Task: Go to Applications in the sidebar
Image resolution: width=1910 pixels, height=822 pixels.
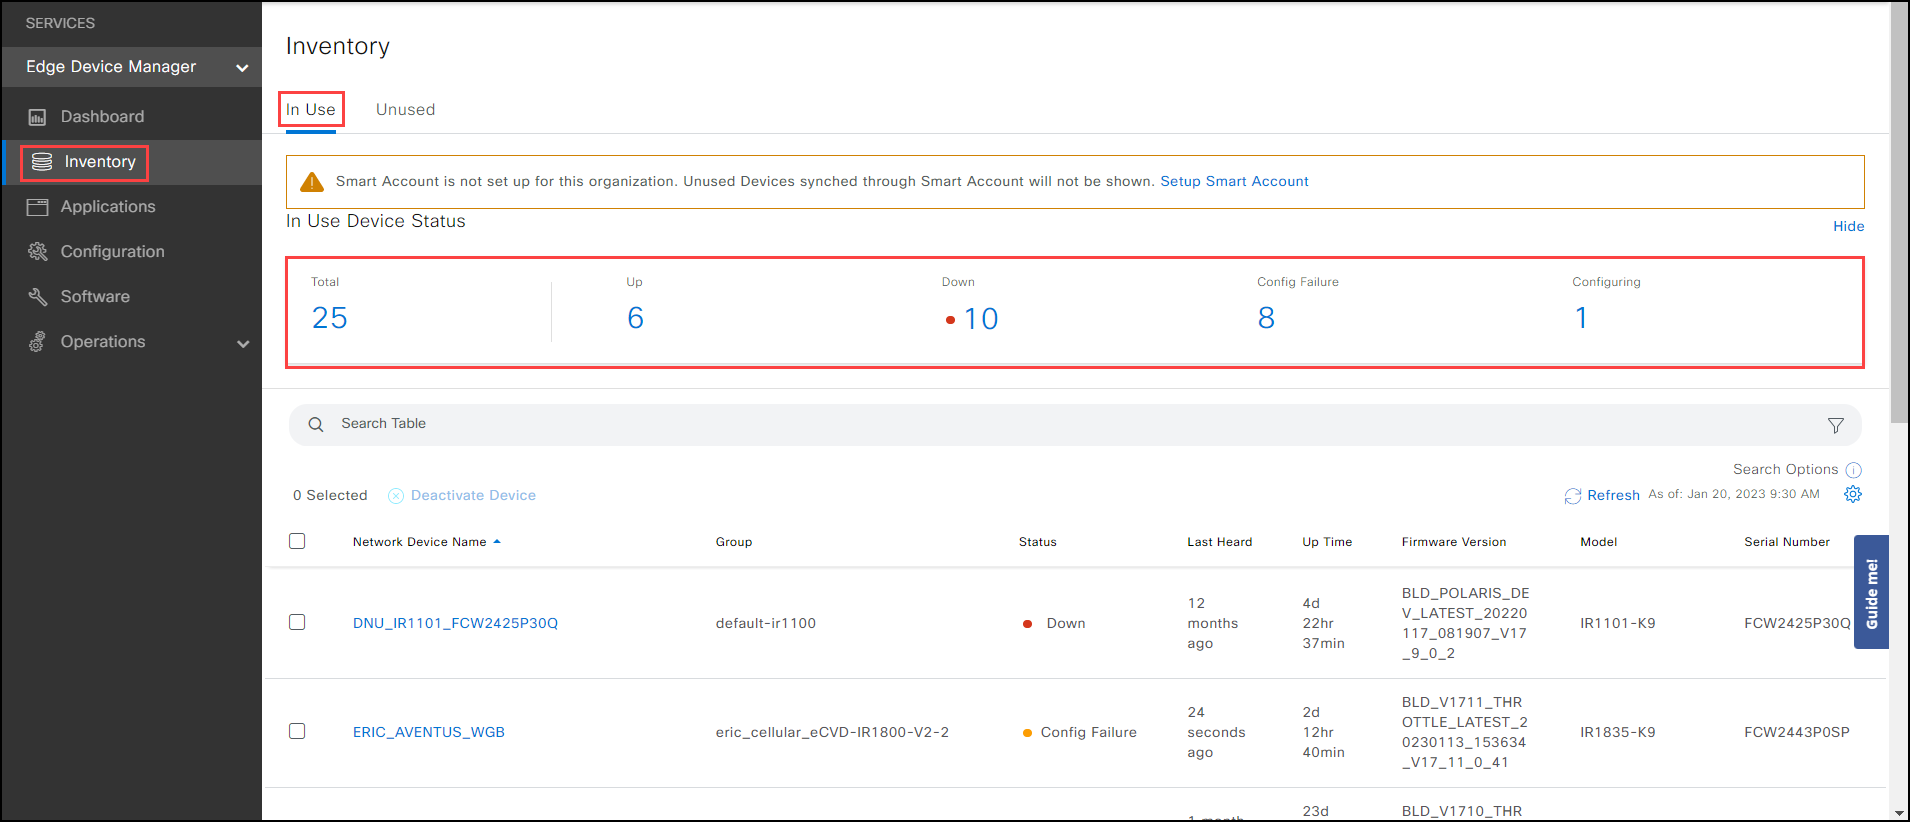Action: 108,207
